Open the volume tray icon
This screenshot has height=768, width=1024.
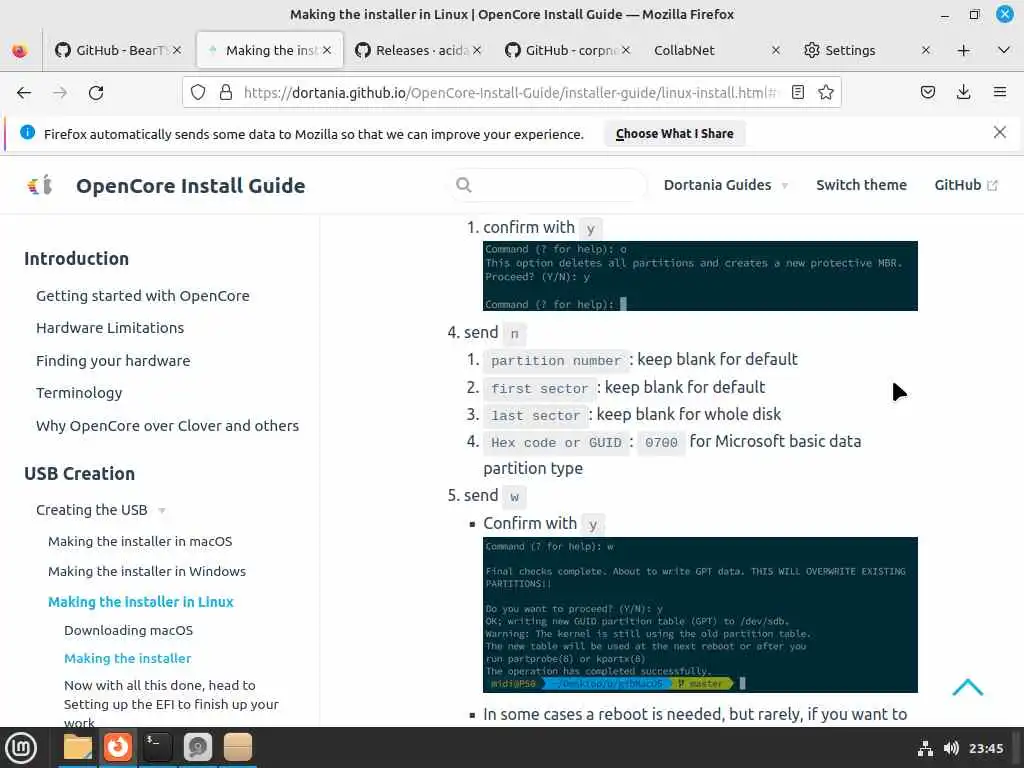[x=951, y=748]
